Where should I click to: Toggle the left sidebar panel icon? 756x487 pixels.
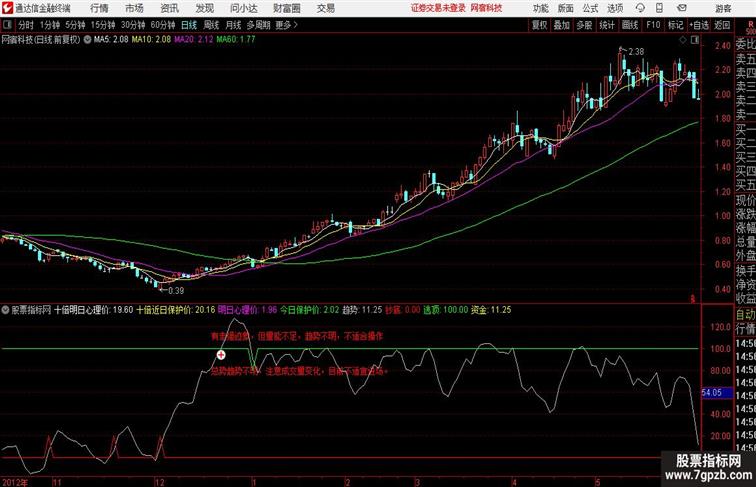[x=7, y=25]
